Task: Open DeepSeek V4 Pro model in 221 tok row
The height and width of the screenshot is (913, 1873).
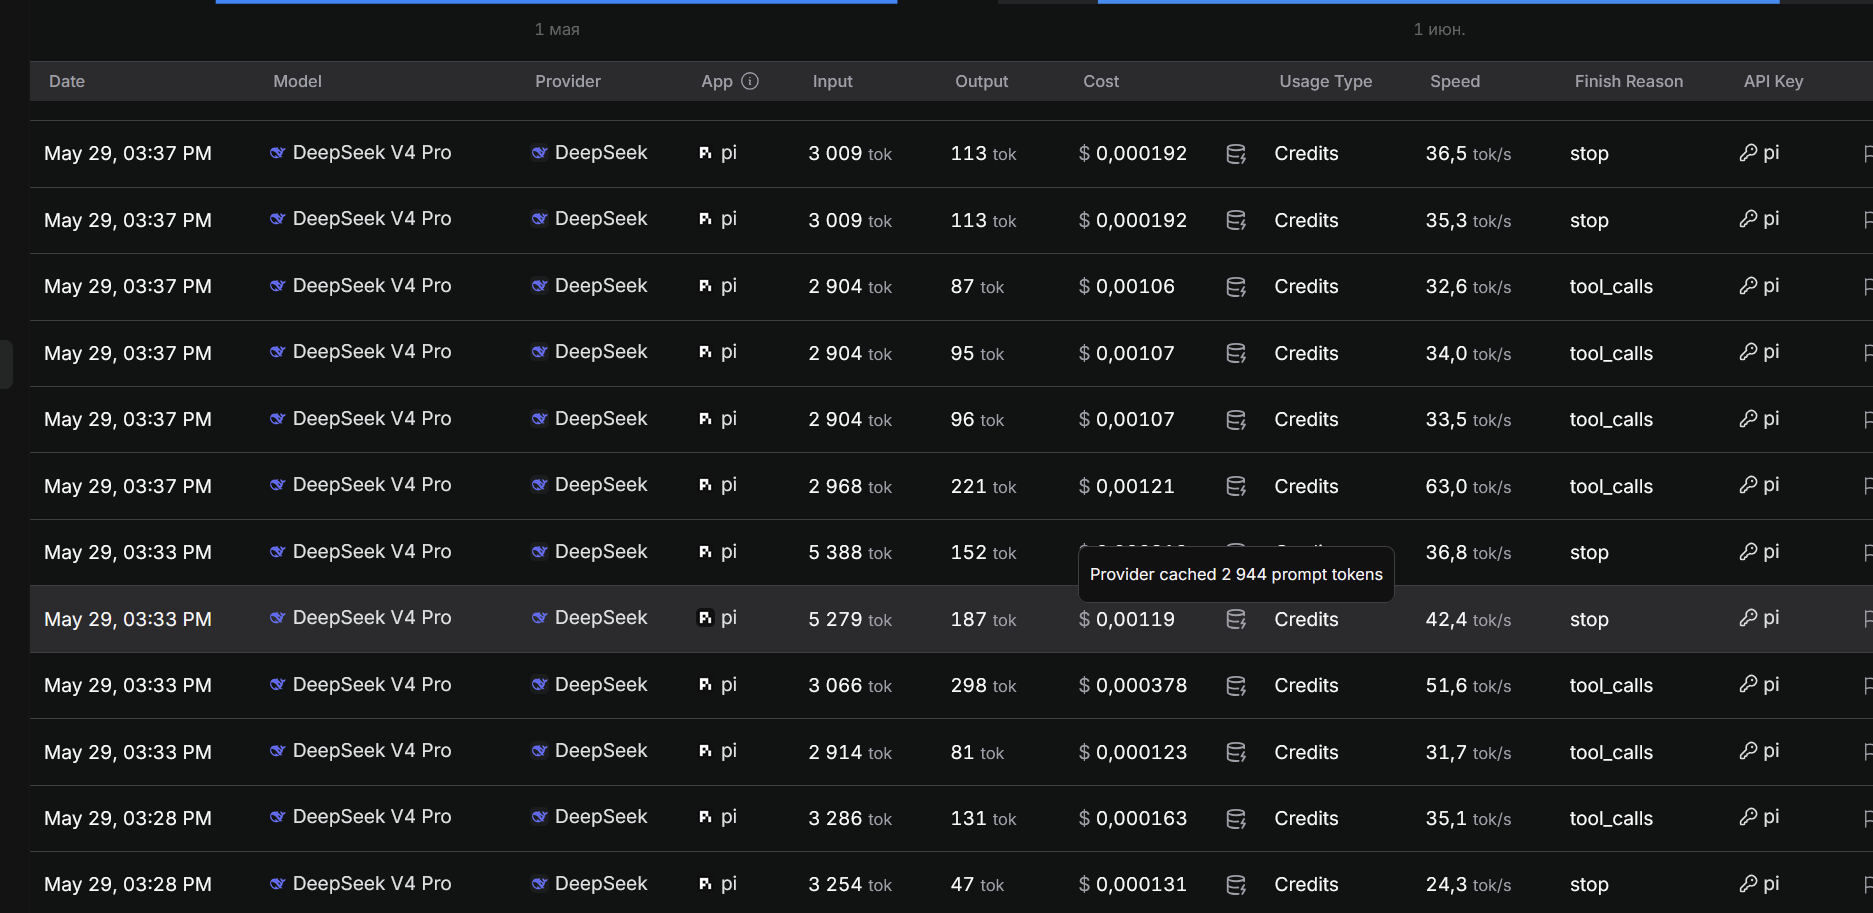Action: click(372, 485)
